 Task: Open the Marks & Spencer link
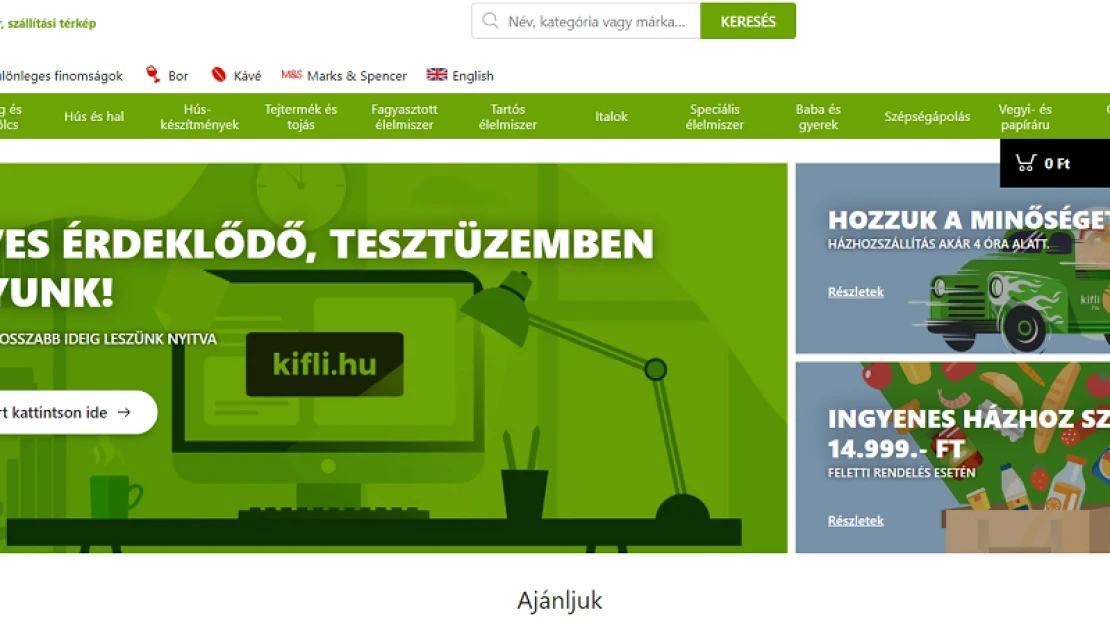point(357,76)
